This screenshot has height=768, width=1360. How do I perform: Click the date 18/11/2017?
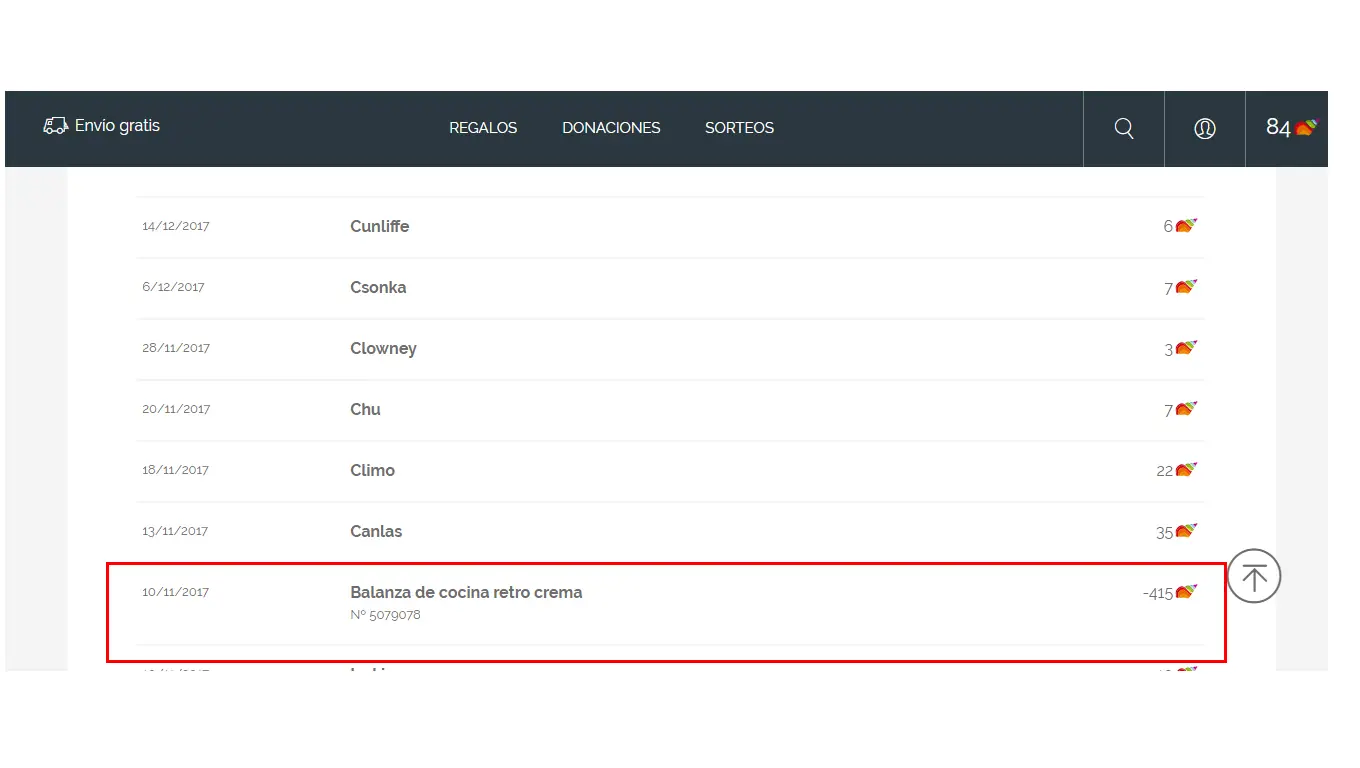coord(176,470)
